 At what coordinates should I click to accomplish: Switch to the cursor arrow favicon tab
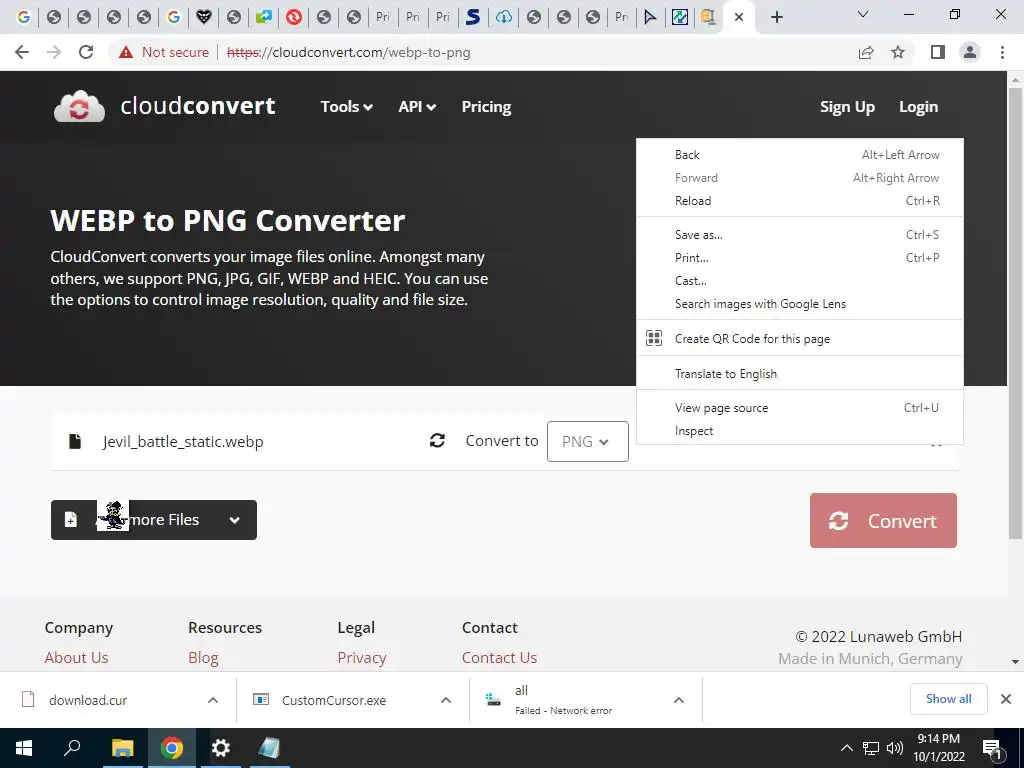pyautogui.click(x=650, y=17)
